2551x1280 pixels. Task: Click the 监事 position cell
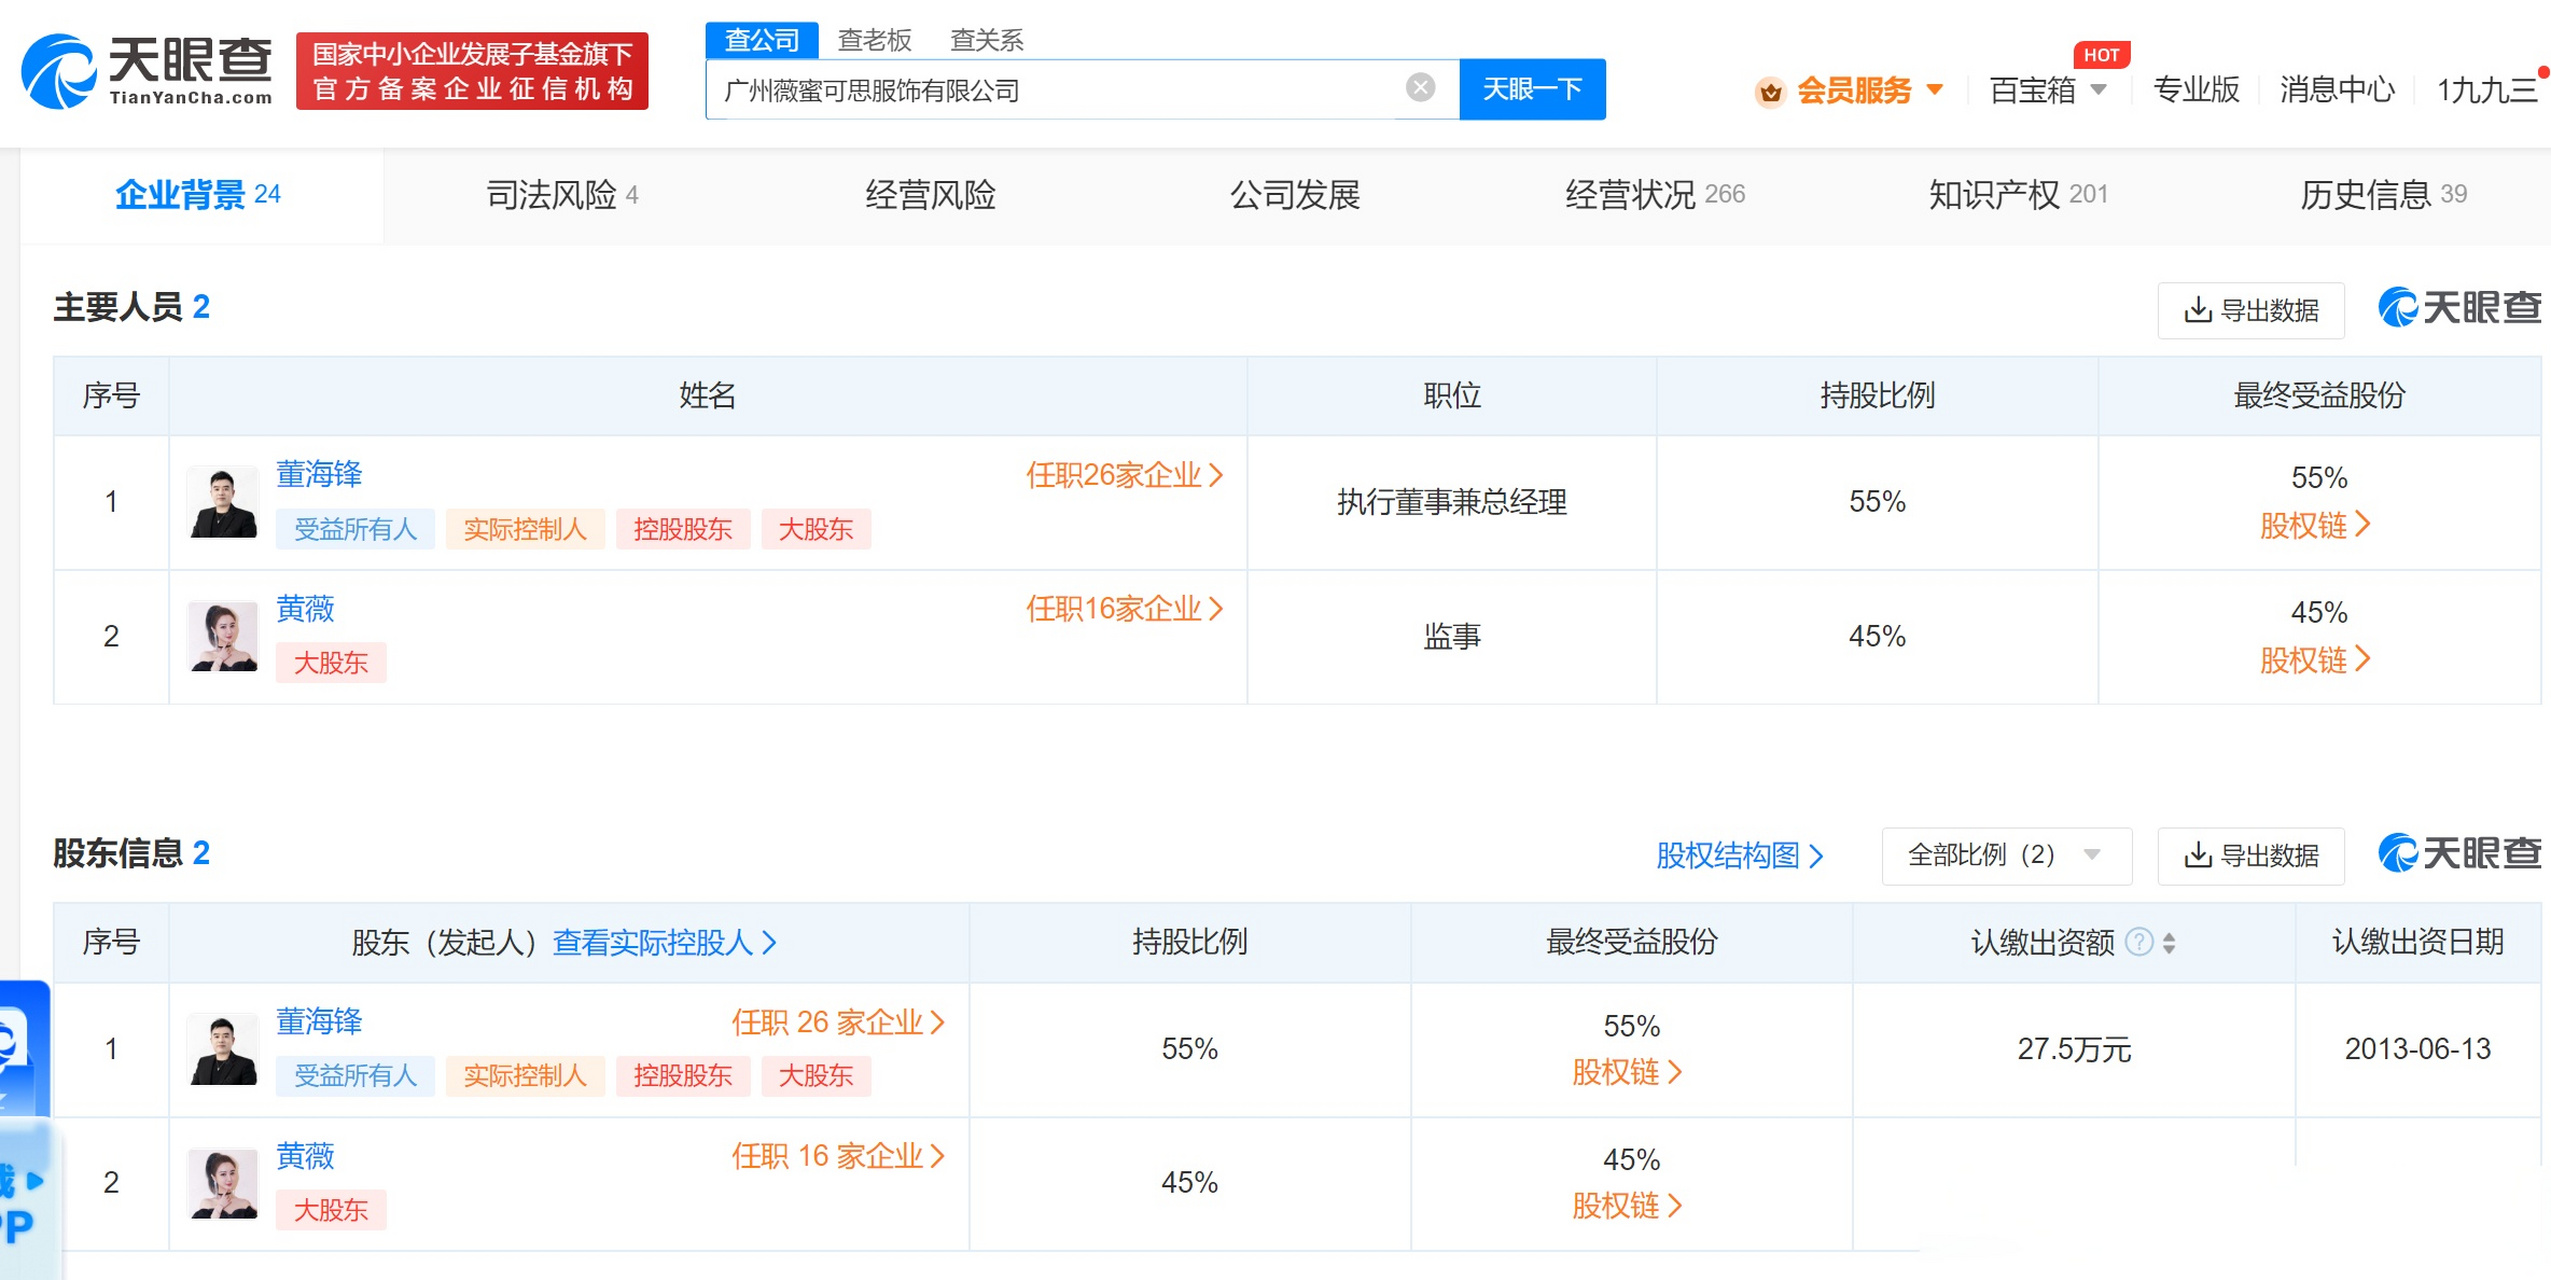click(x=1451, y=636)
